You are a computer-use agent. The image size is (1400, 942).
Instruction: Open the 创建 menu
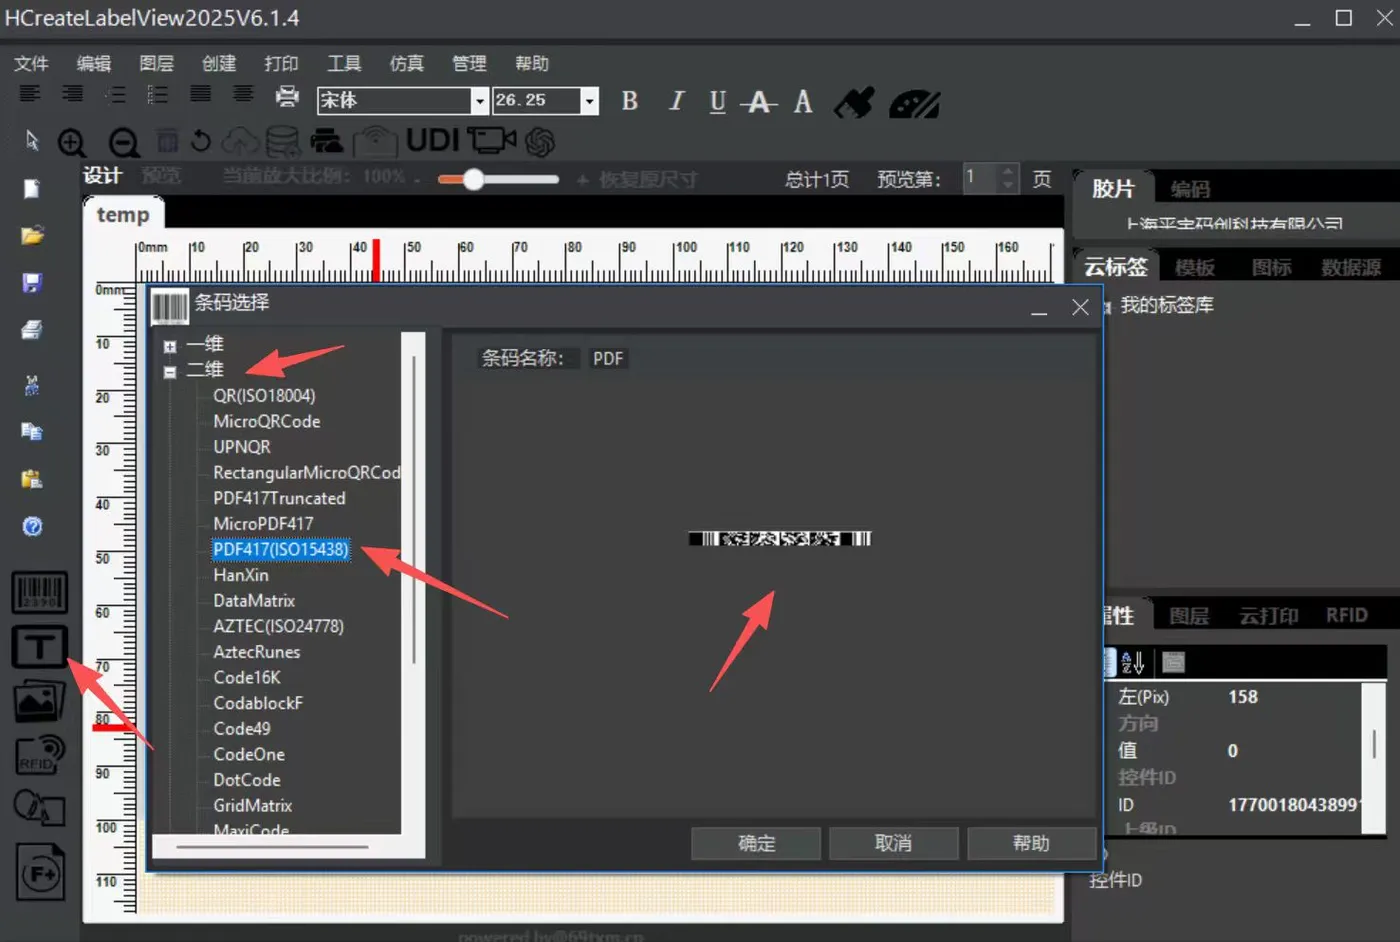219,63
